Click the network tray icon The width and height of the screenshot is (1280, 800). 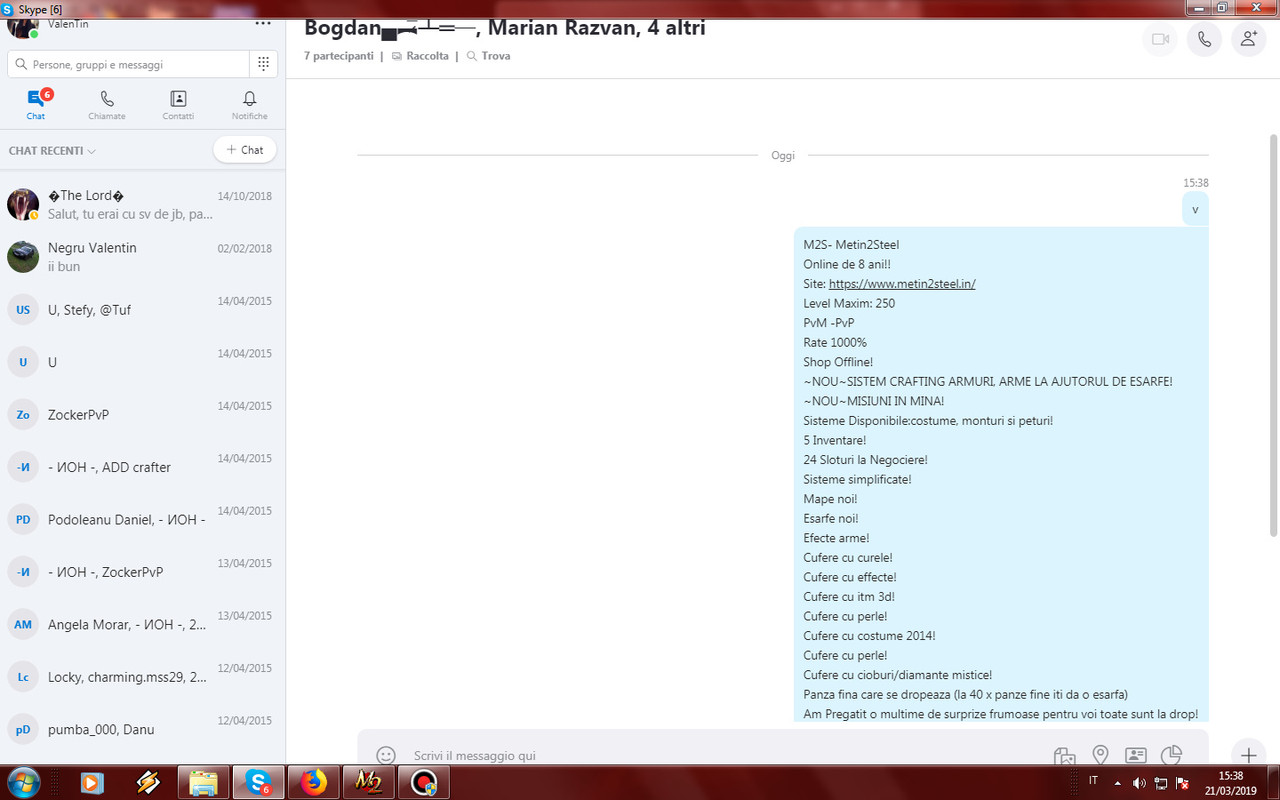pyautogui.click(x=1161, y=782)
